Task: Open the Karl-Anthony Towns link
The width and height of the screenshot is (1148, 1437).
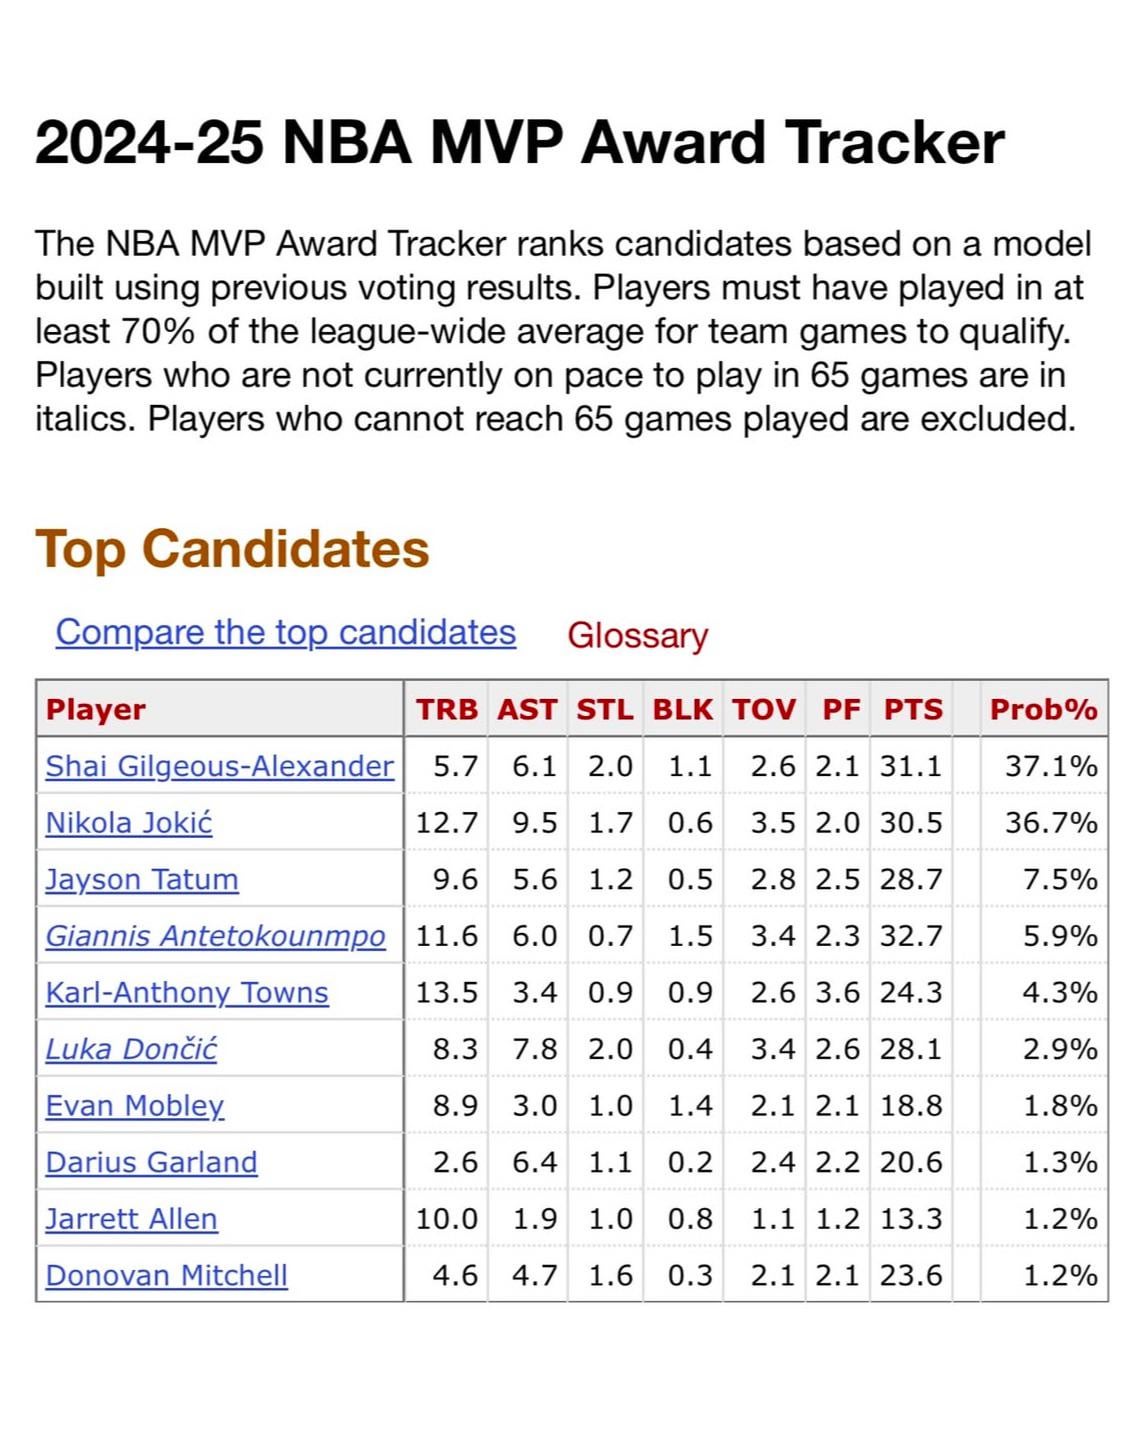Action: coord(187,993)
